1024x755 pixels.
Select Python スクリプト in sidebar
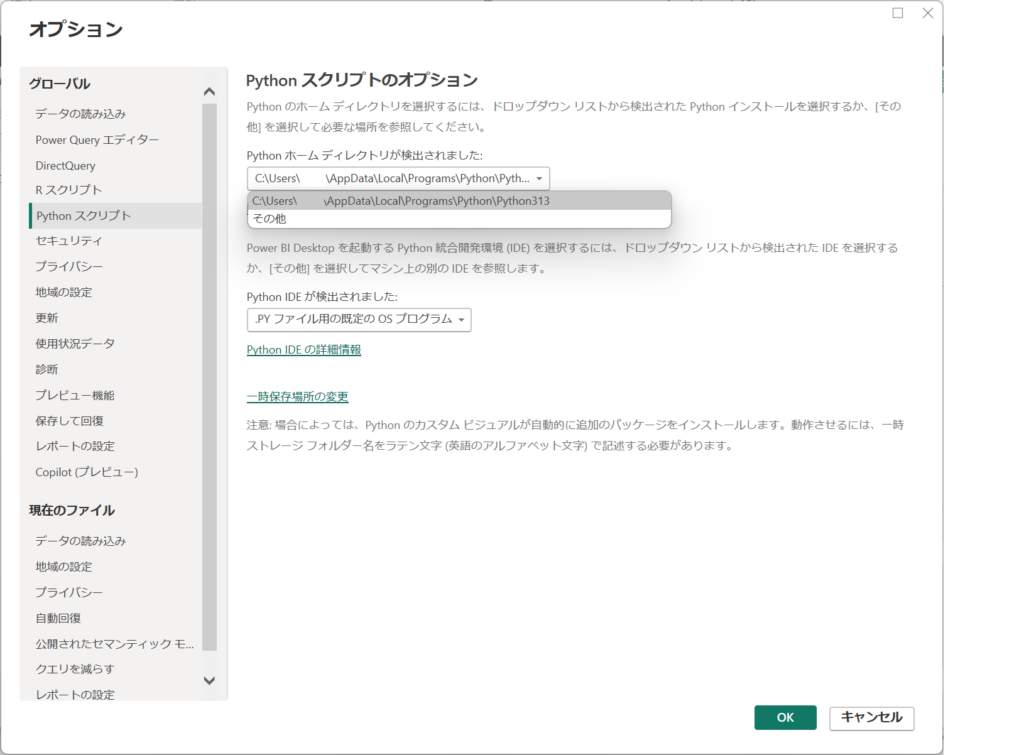(x=116, y=216)
